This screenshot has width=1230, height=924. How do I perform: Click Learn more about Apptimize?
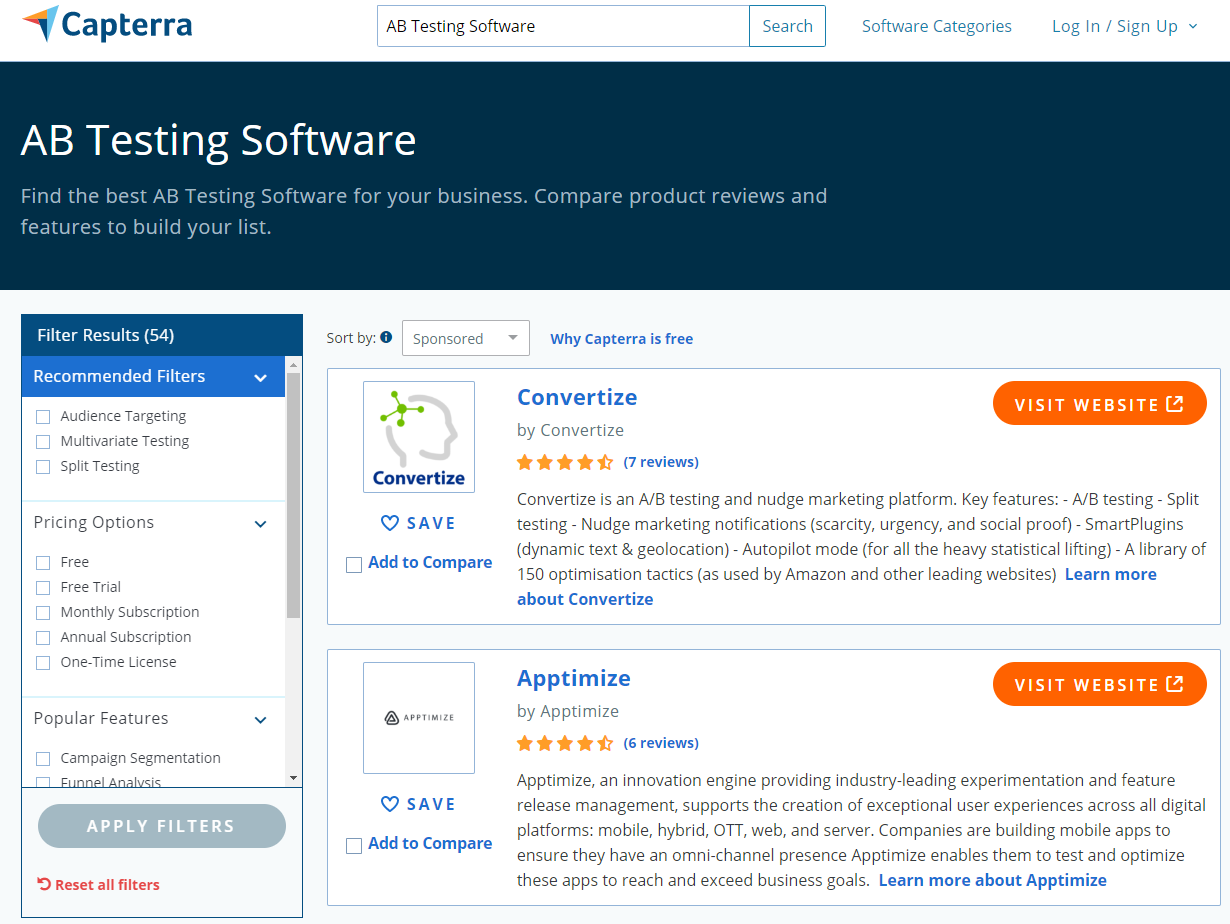coord(993,880)
